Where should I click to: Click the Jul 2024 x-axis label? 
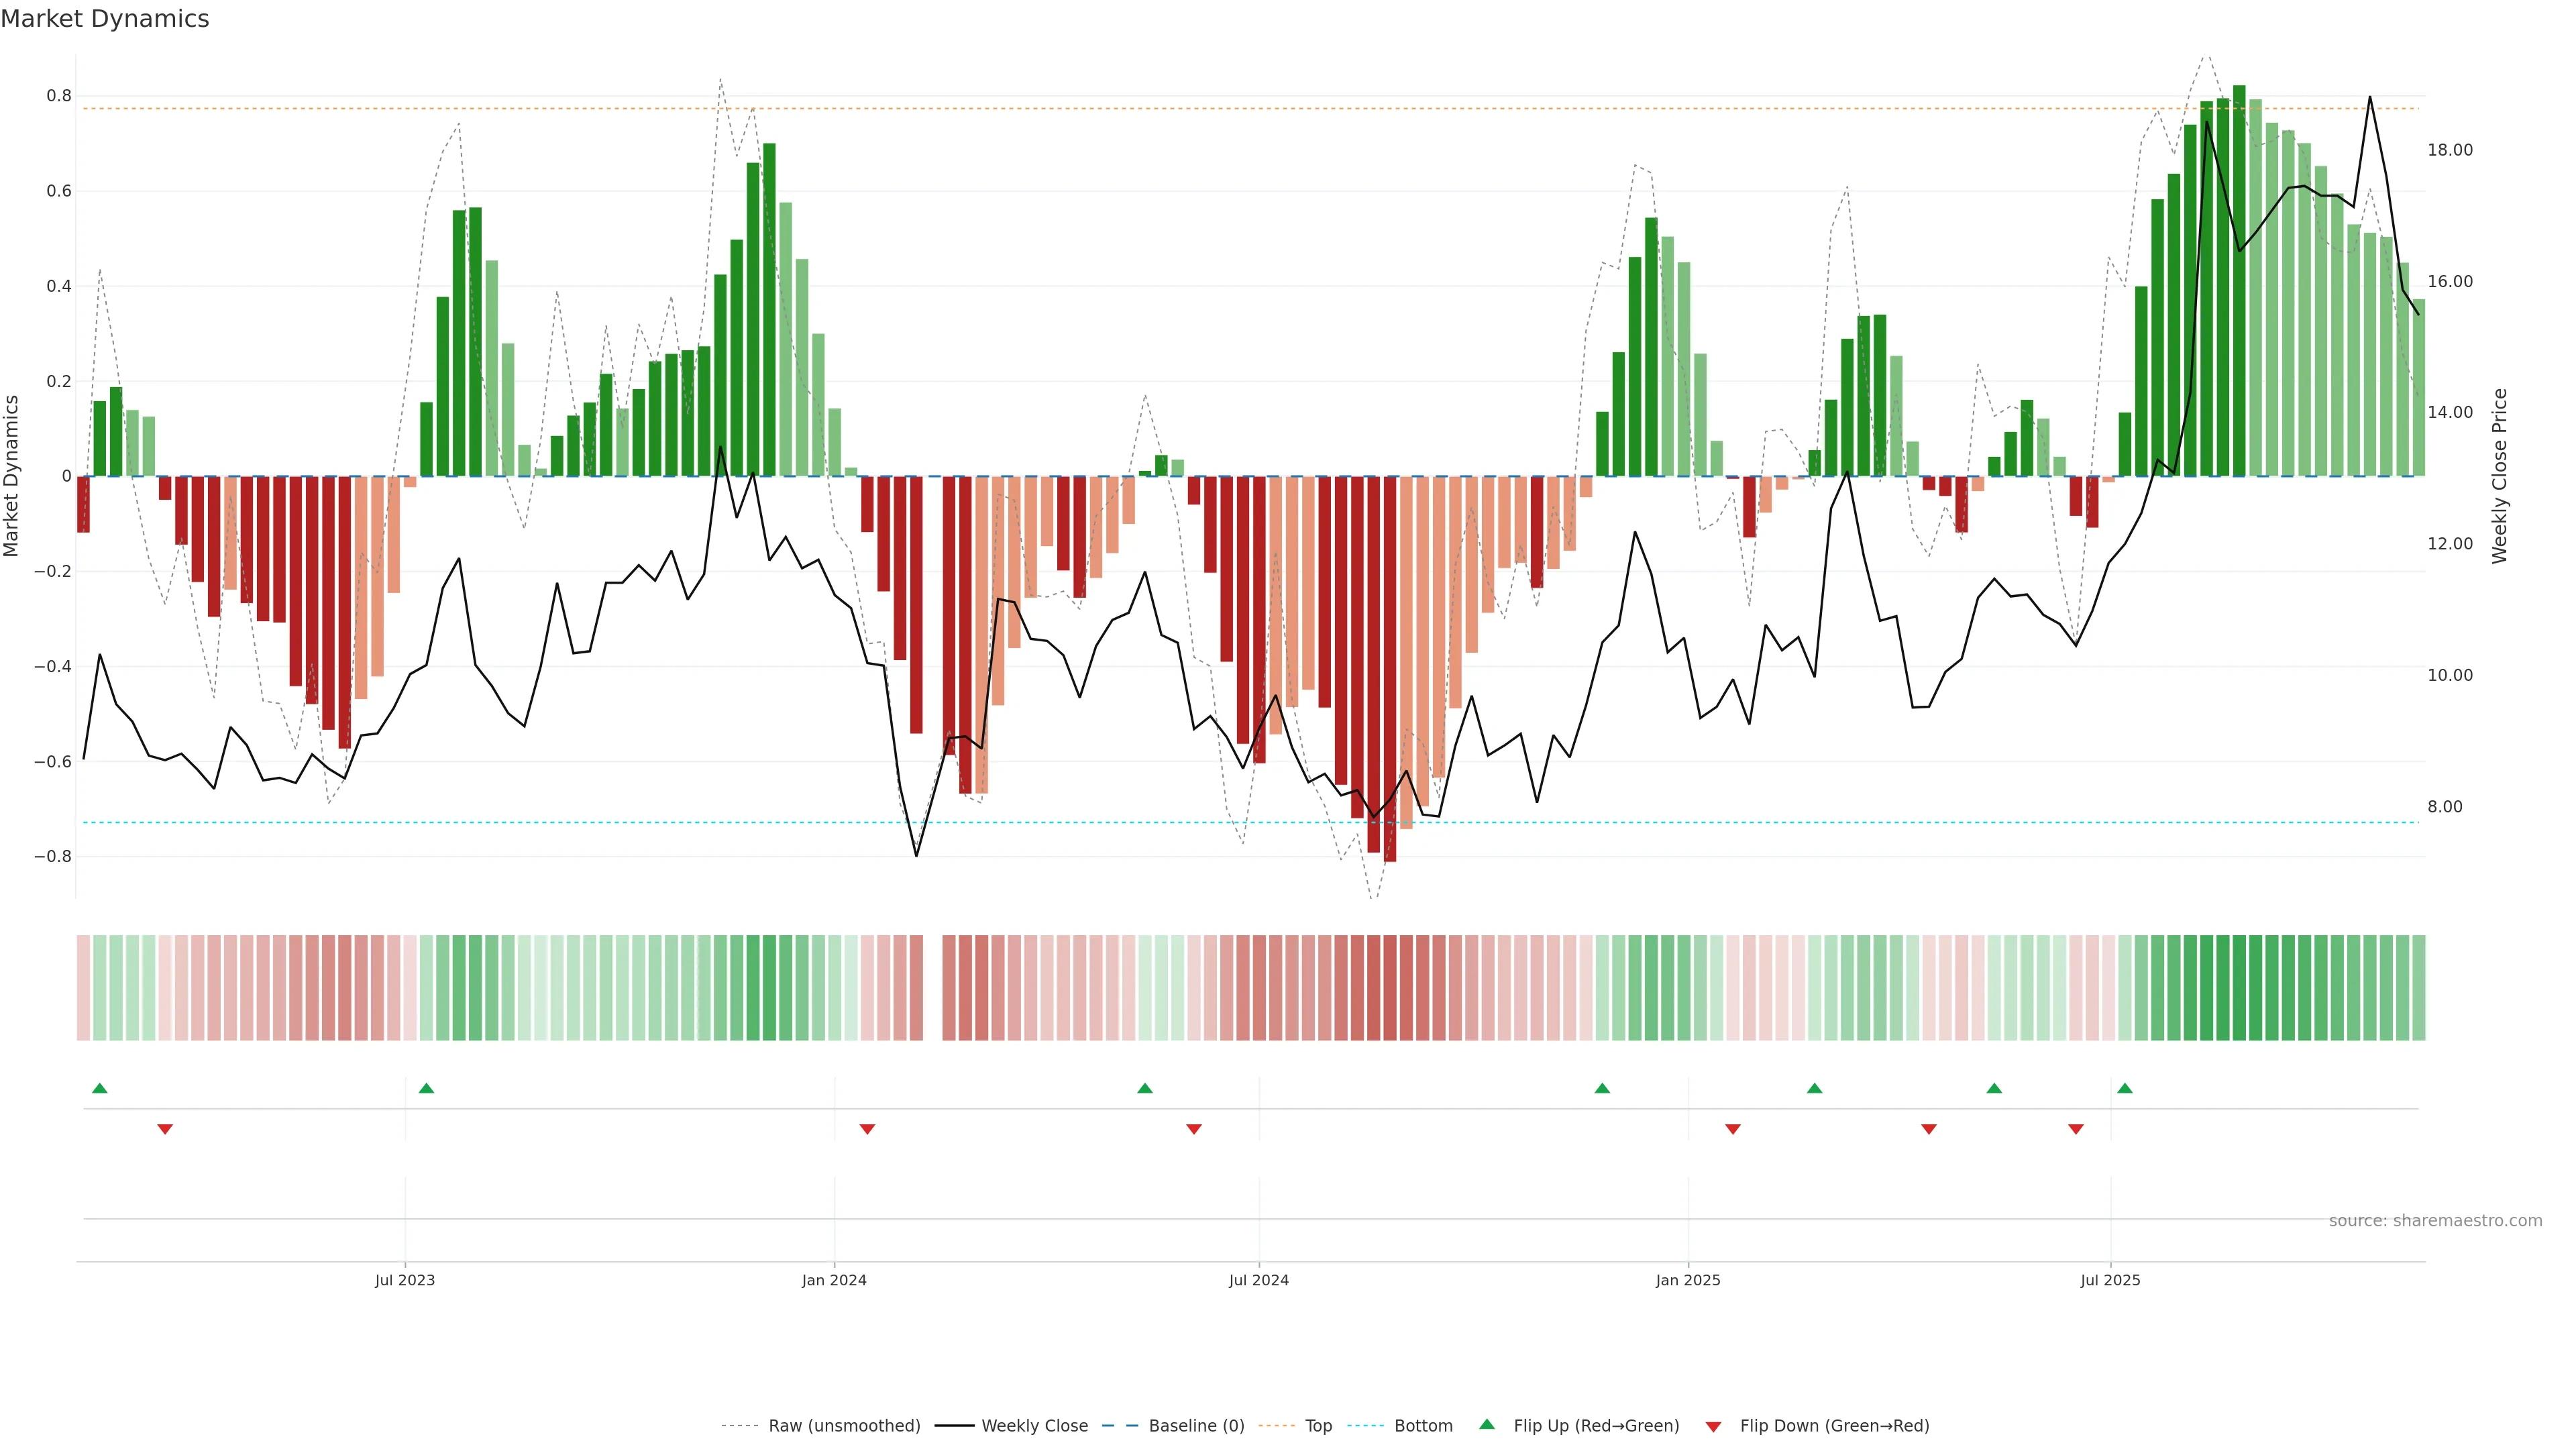coord(1258,1280)
